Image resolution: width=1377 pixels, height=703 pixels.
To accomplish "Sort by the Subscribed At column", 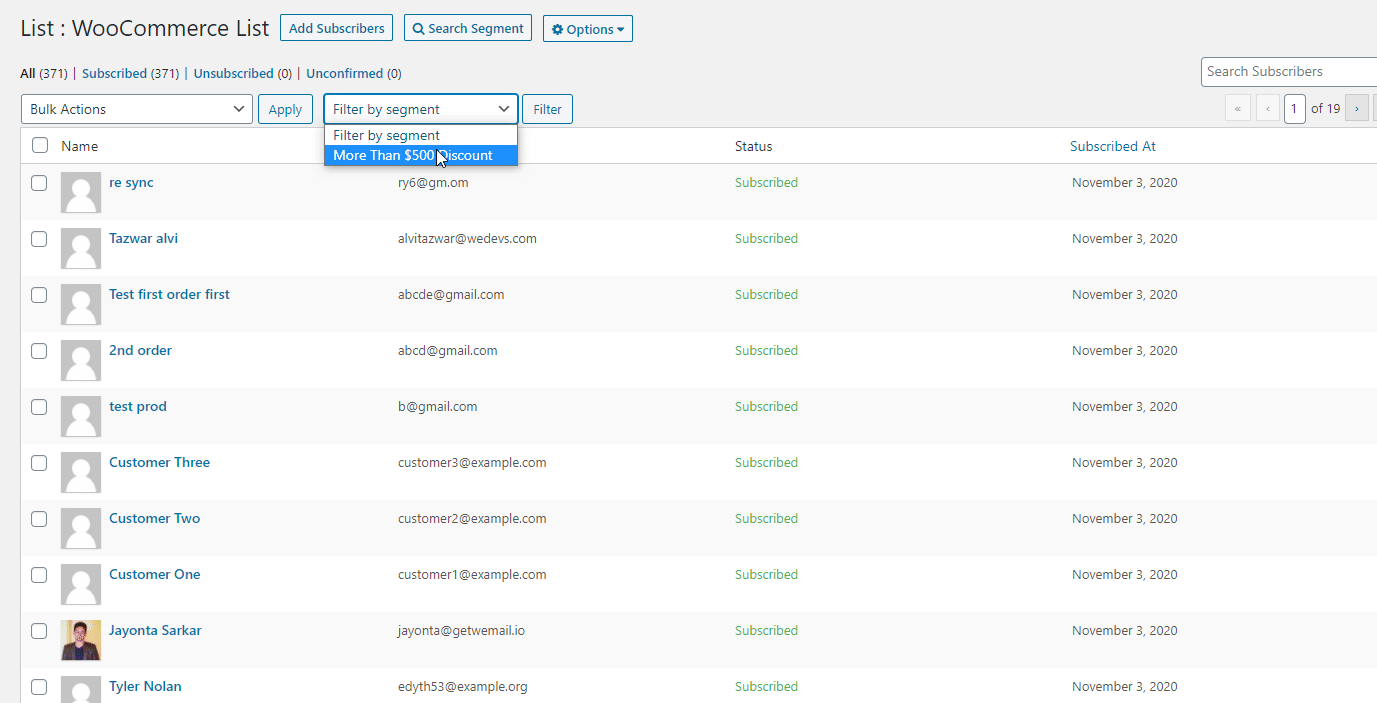I will [1112, 146].
